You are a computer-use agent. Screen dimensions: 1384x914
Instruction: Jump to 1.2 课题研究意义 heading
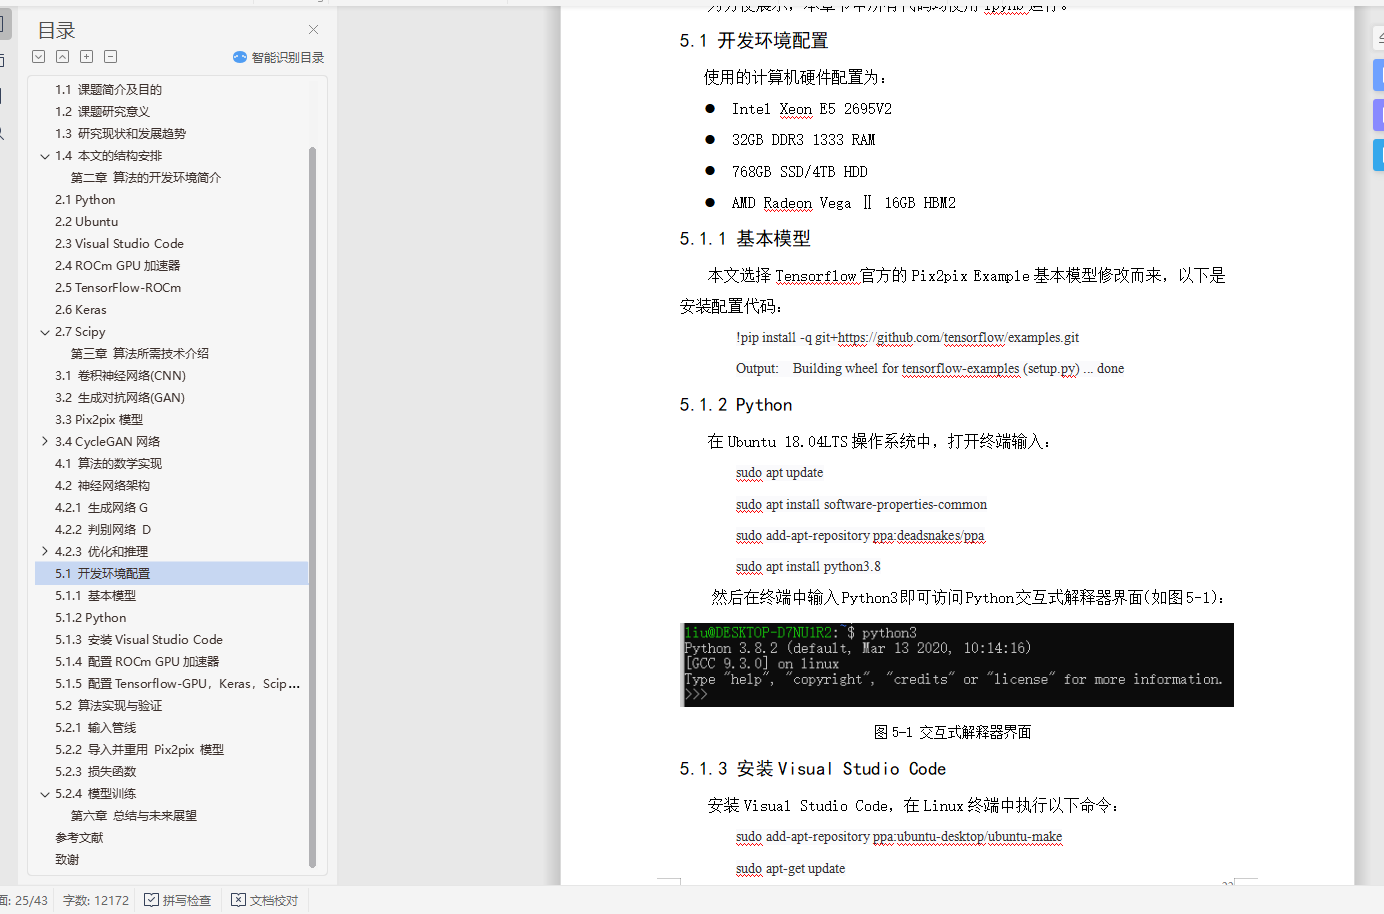[102, 112]
